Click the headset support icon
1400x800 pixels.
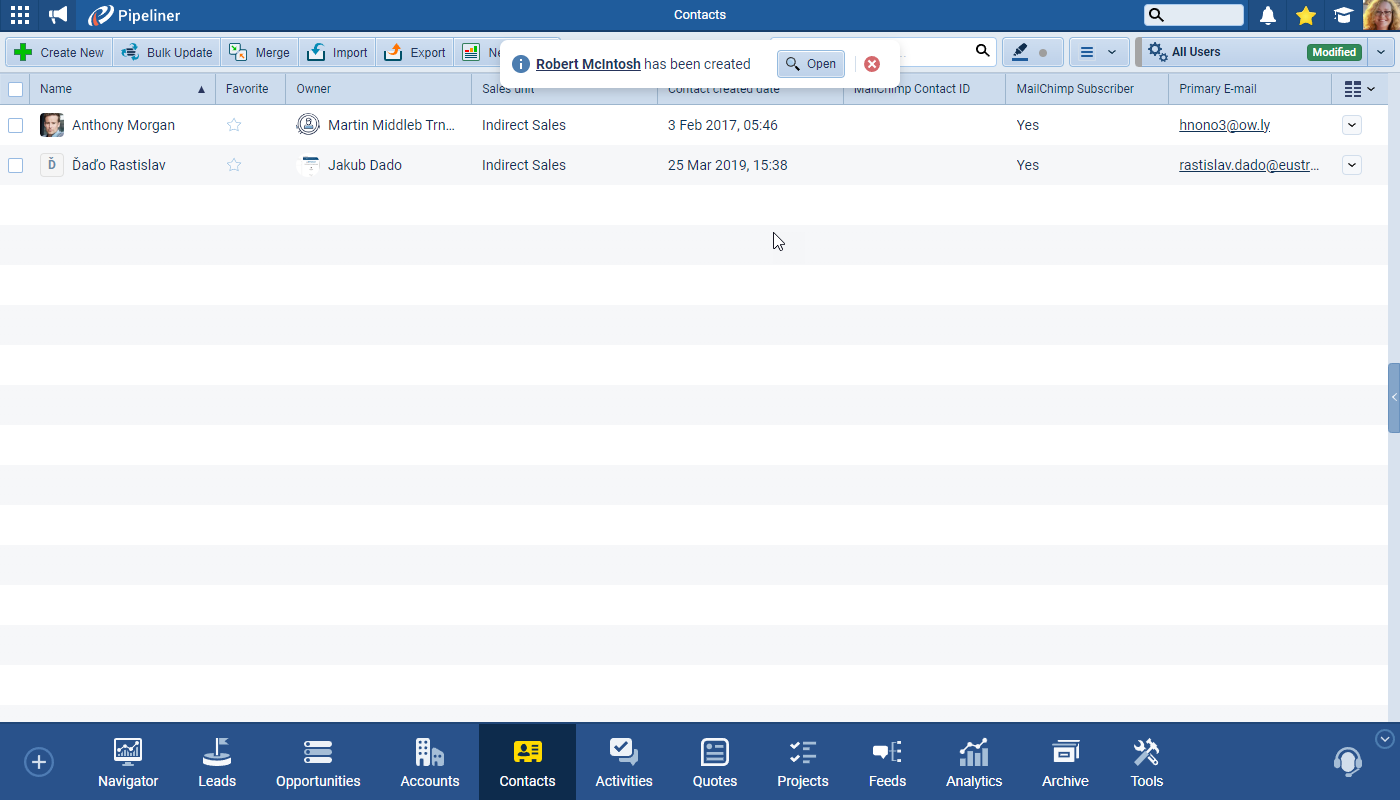pyautogui.click(x=1347, y=762)
